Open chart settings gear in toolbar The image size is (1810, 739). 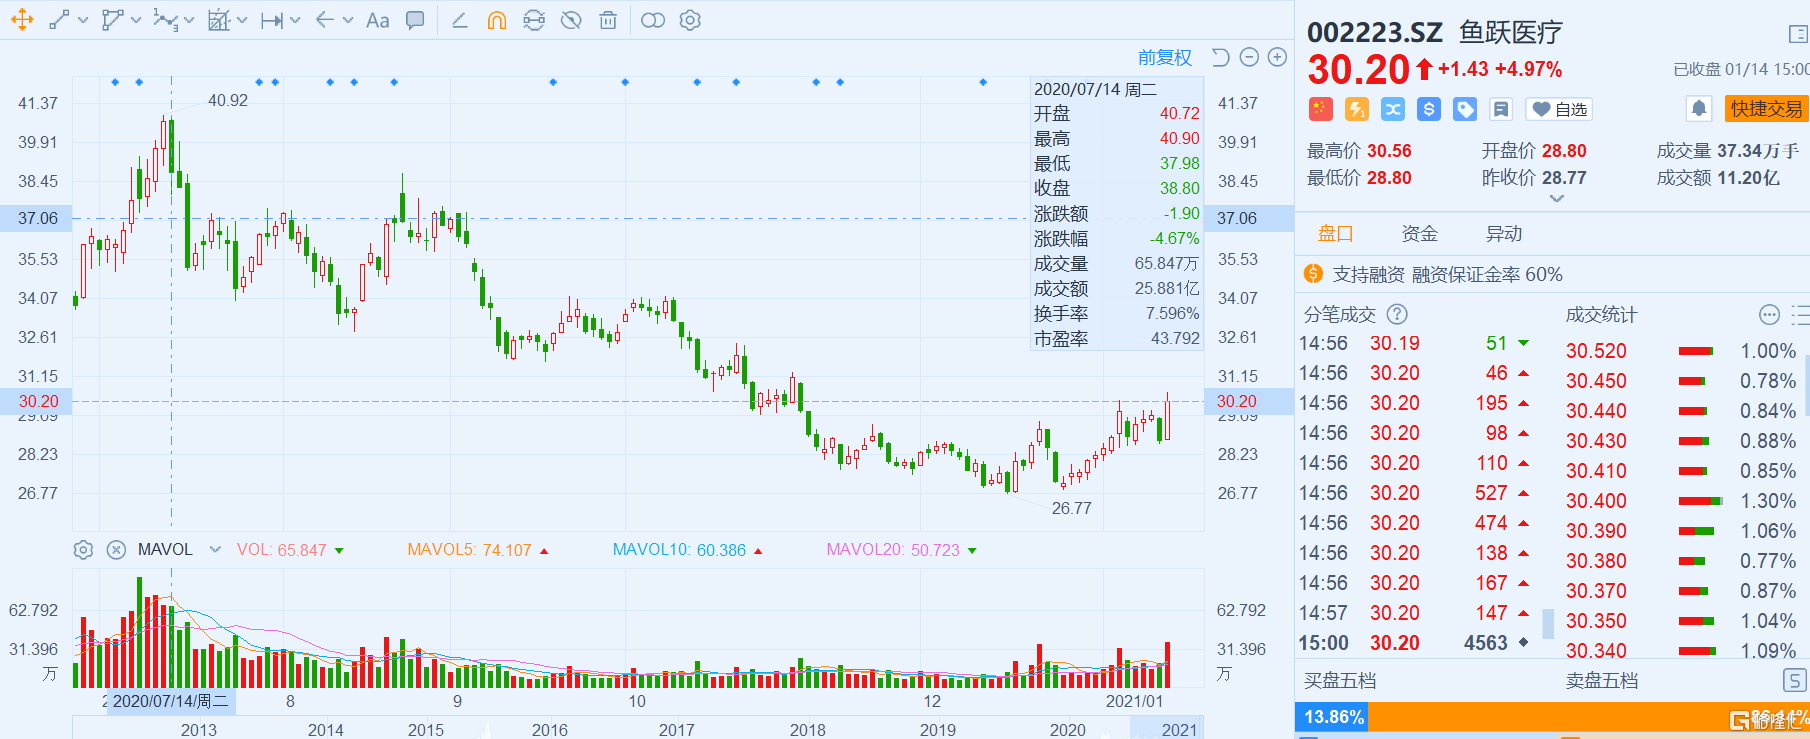point(690,20)
